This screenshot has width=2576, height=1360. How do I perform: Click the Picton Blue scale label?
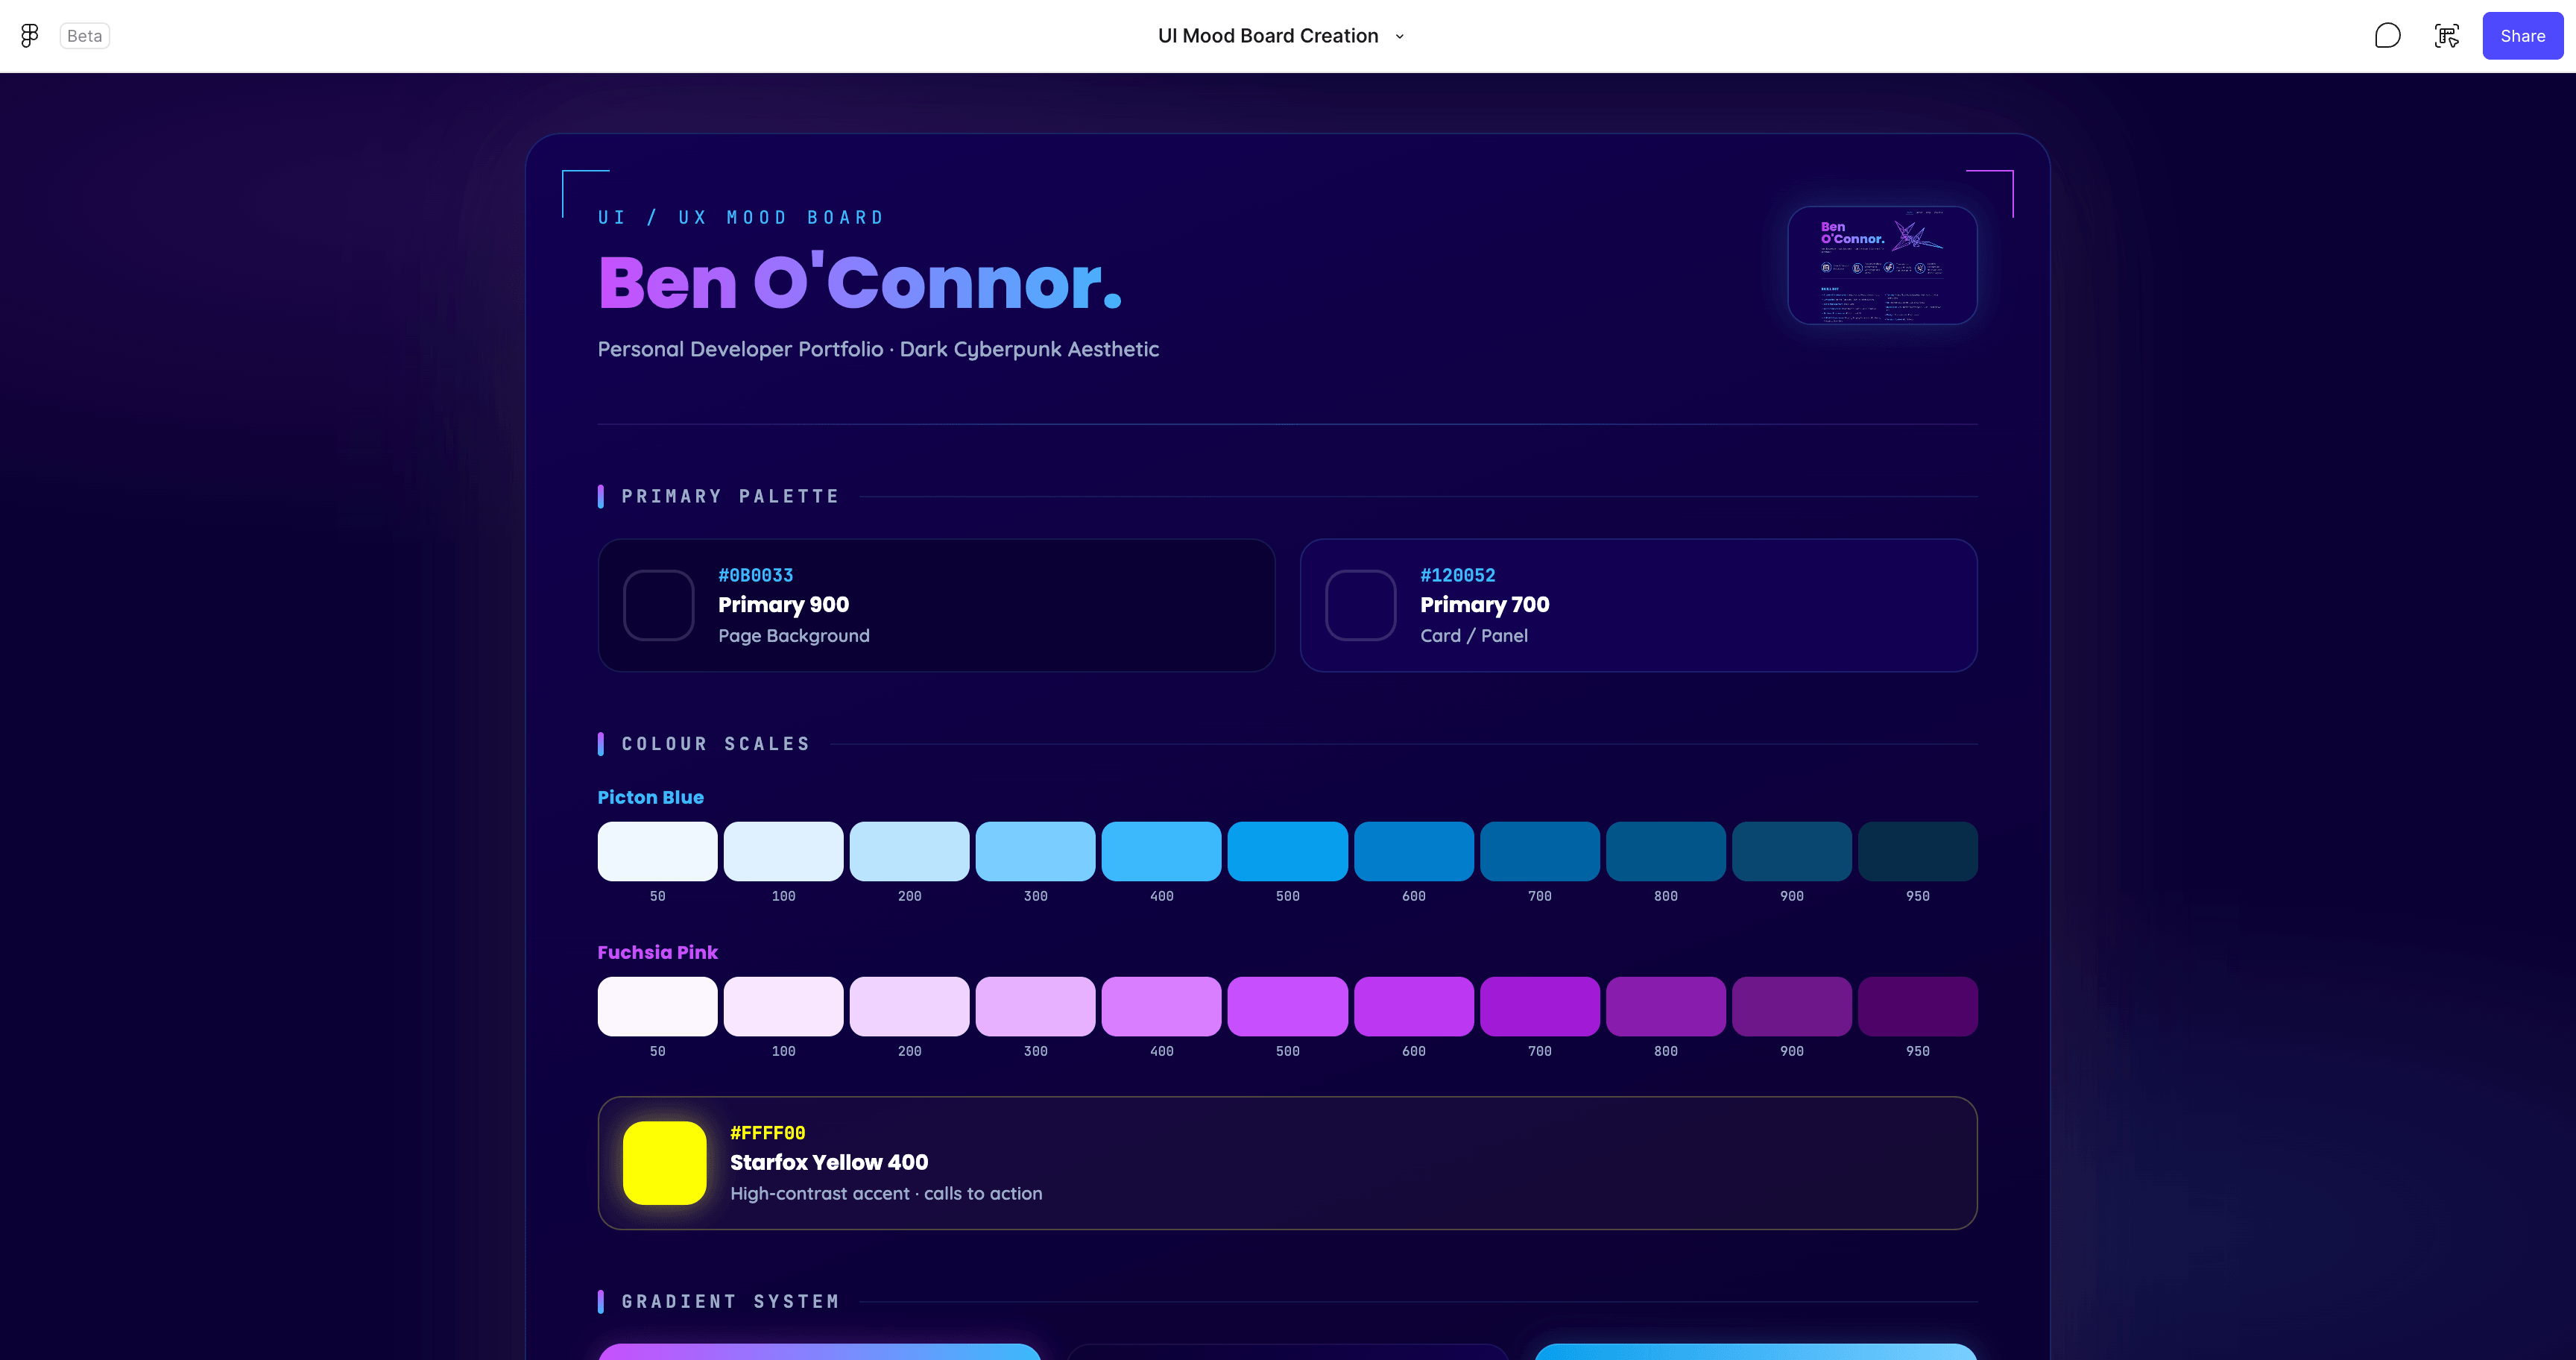pyautogui.click(x=650, y=797)
